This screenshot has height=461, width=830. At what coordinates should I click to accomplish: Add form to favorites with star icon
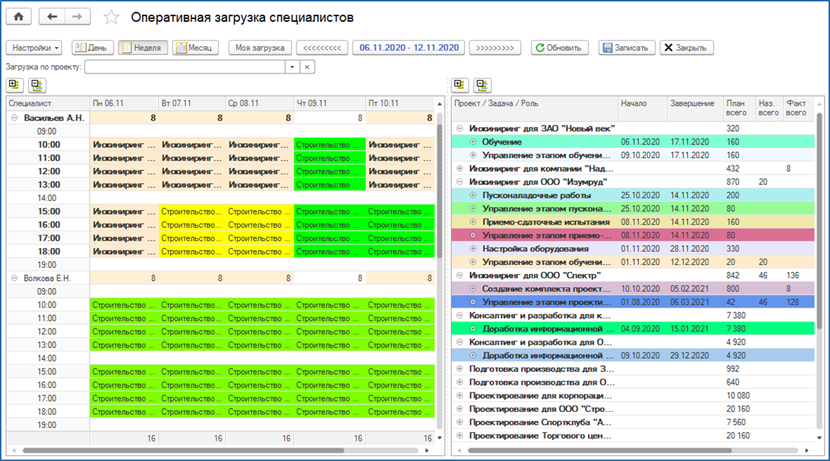pos(111,17)
